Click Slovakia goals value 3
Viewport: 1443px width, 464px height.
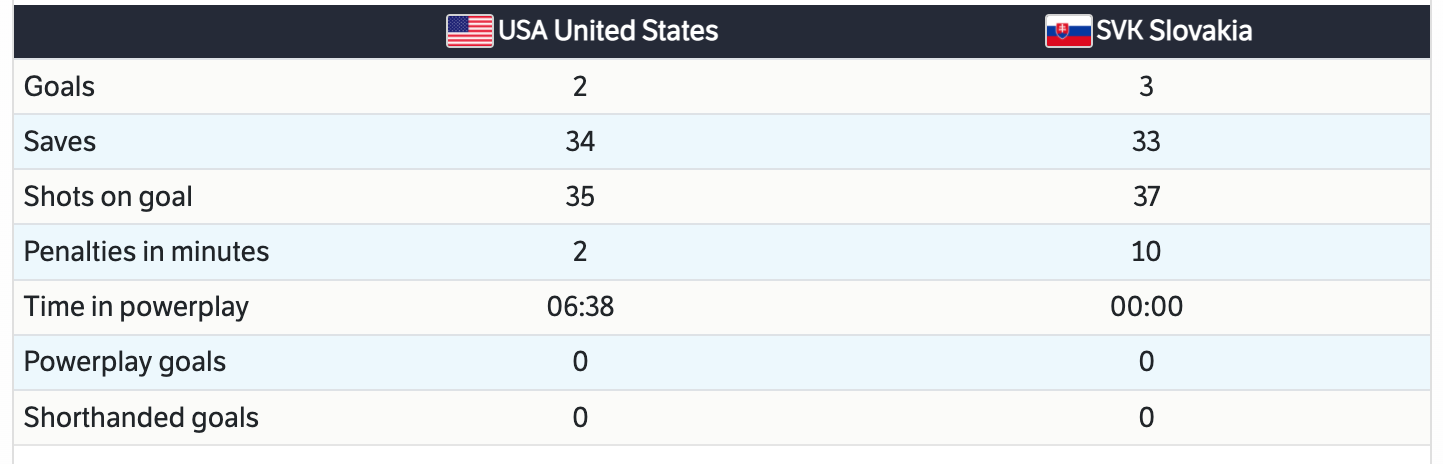1146,87
